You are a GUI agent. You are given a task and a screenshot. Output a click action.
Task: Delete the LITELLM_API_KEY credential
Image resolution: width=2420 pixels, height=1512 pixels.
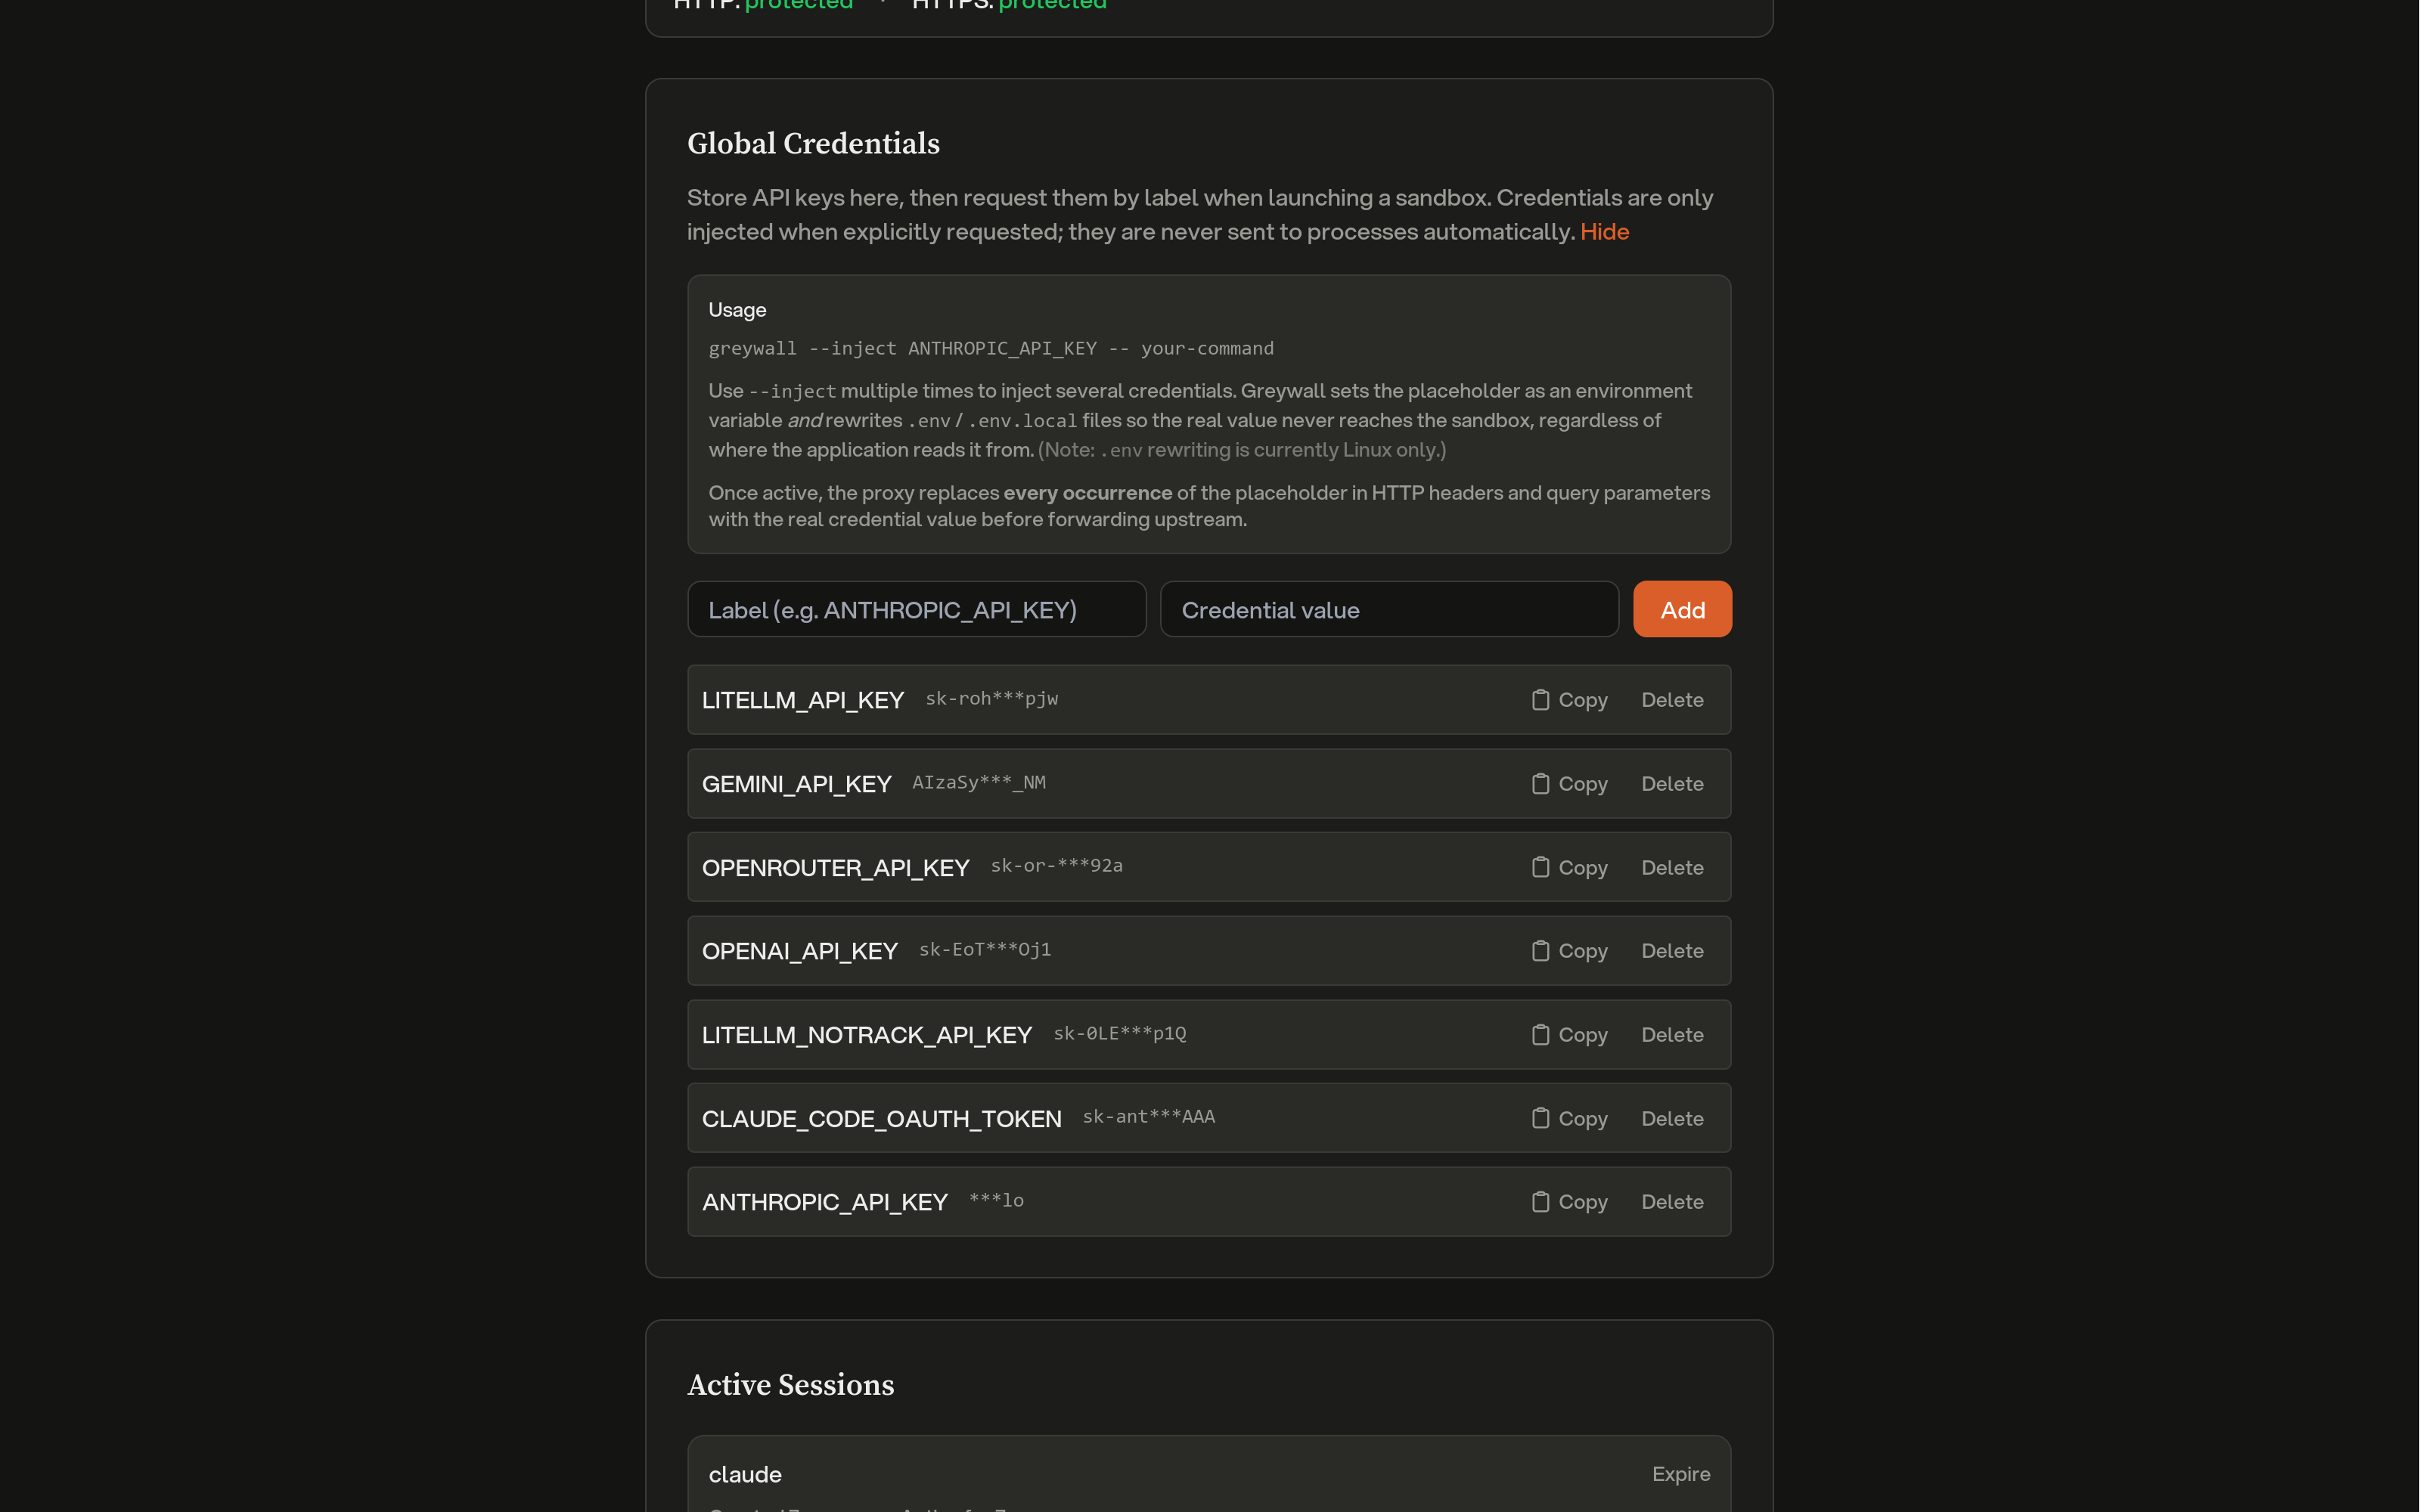1672,700
